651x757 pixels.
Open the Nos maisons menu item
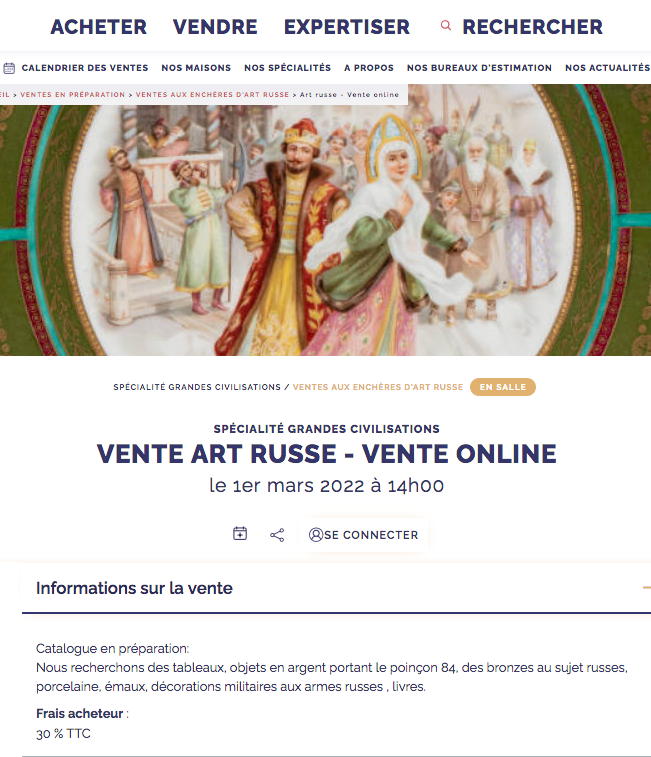[196, 68]
